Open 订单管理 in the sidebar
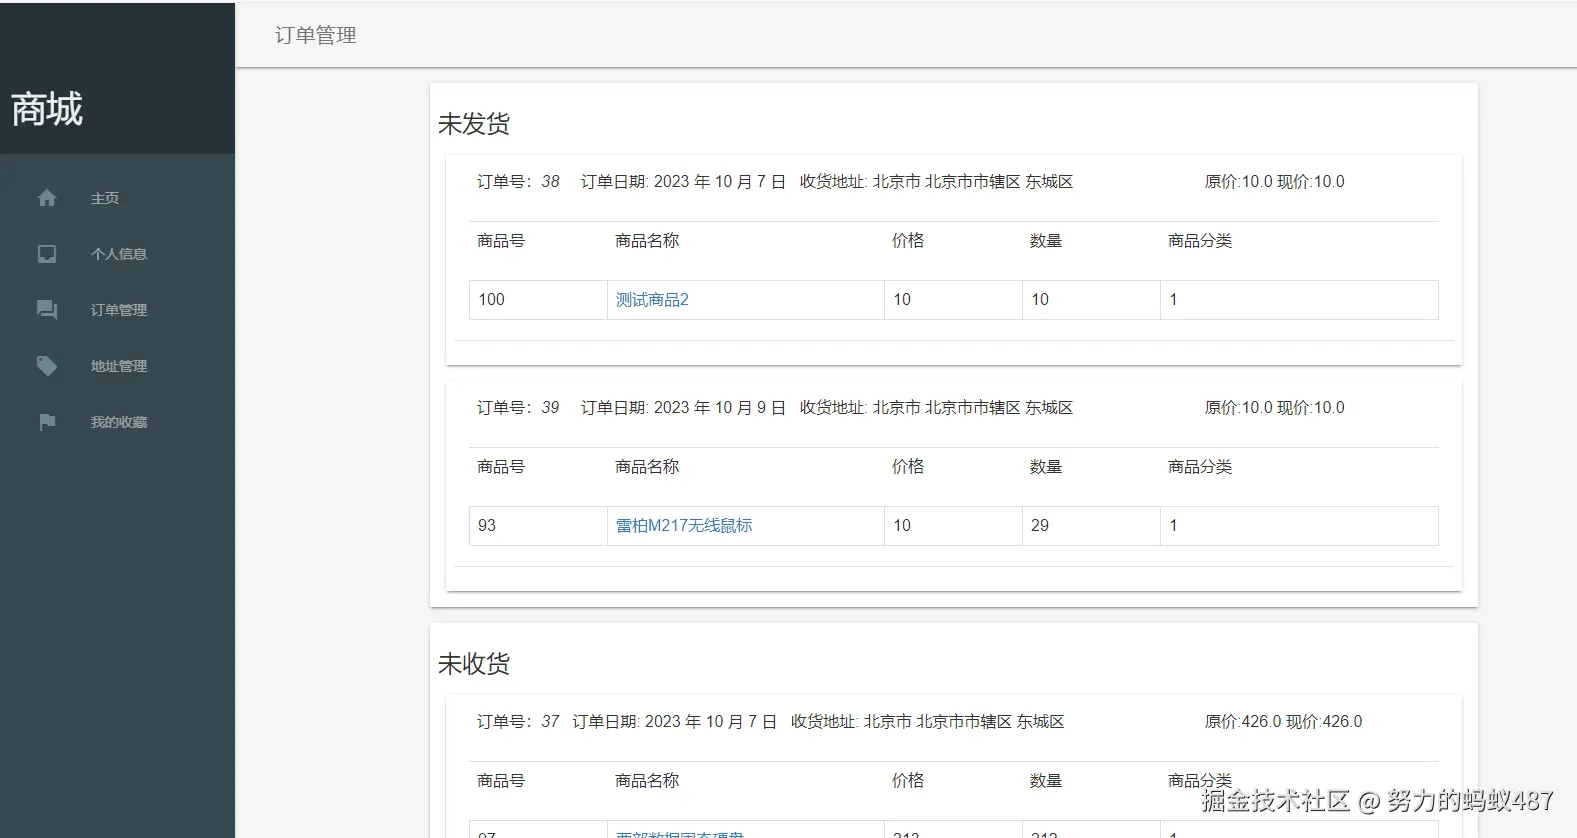The height and width of the screenshot is (838, 1577). click(x=119, y=310)
